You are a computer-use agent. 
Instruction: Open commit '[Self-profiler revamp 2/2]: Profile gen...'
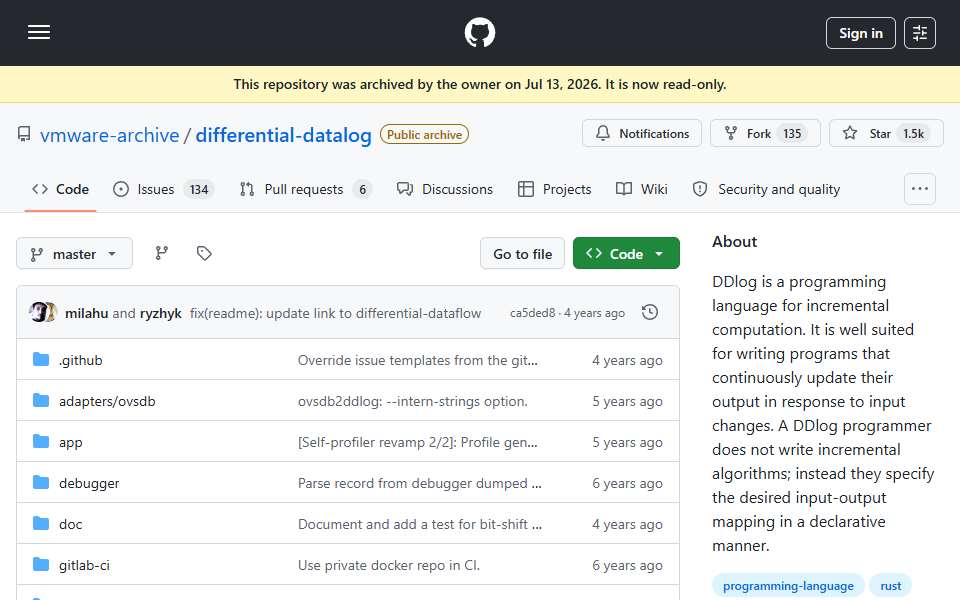pyautogui.click(x=418, y=443)
